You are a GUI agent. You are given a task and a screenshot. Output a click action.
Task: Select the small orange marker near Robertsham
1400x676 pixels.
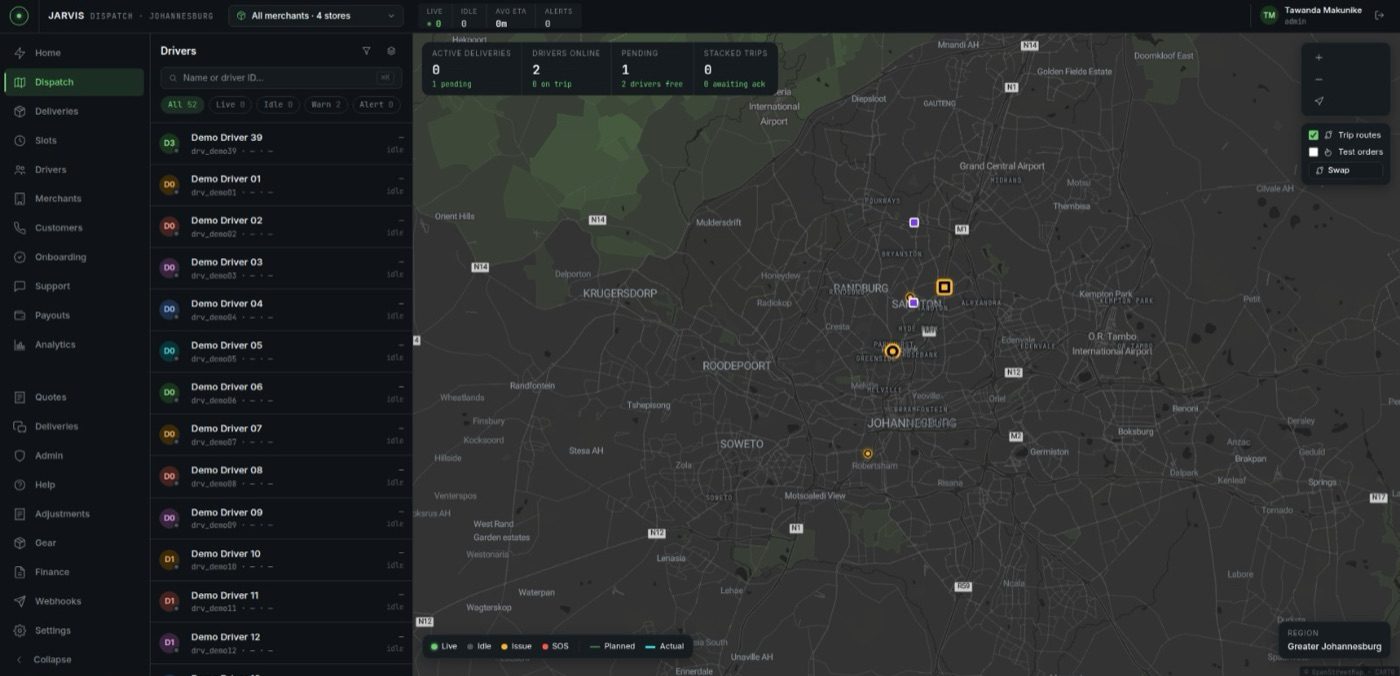click(868, 454)
